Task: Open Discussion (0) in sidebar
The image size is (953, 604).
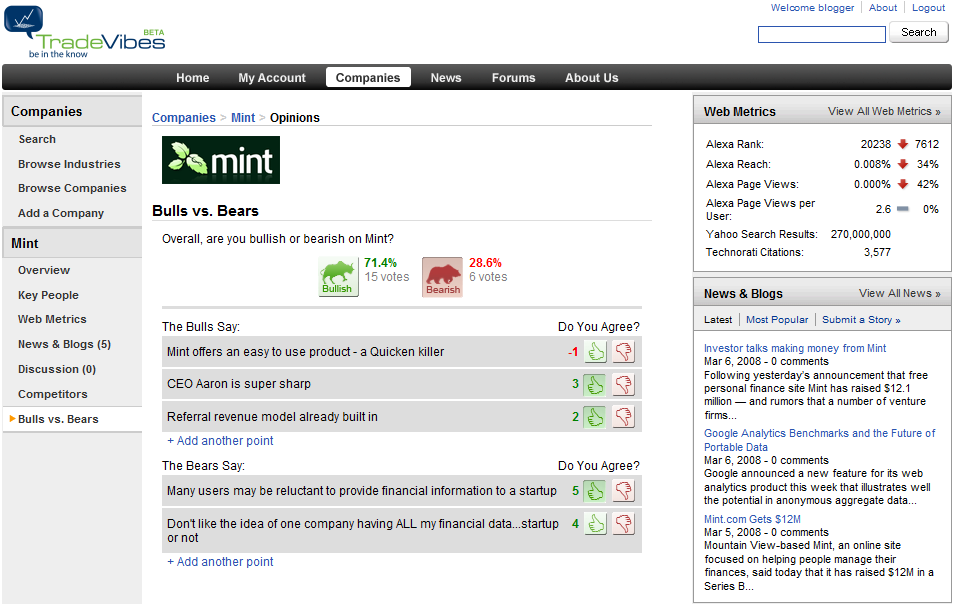Action: pyautogui.click(x=57, y=369)
